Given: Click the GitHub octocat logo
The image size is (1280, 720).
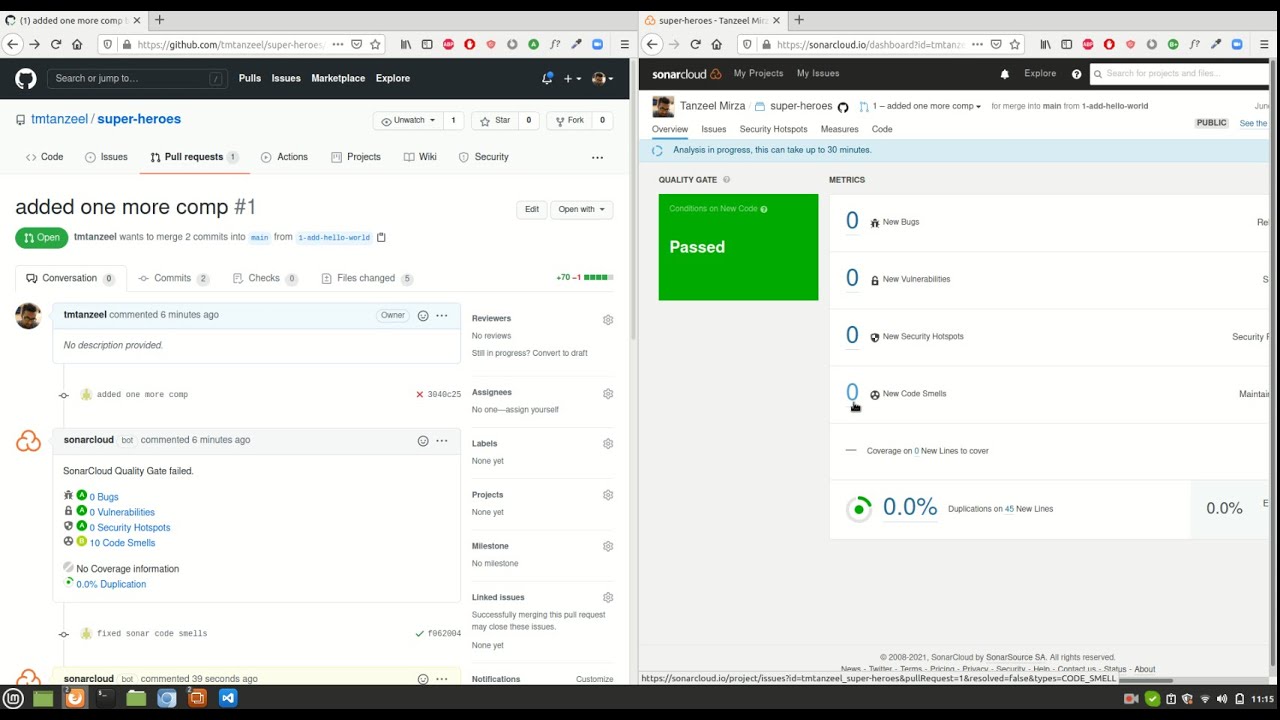Looking at the screenshot, I should pyautogui.click(x=25, y=78).
